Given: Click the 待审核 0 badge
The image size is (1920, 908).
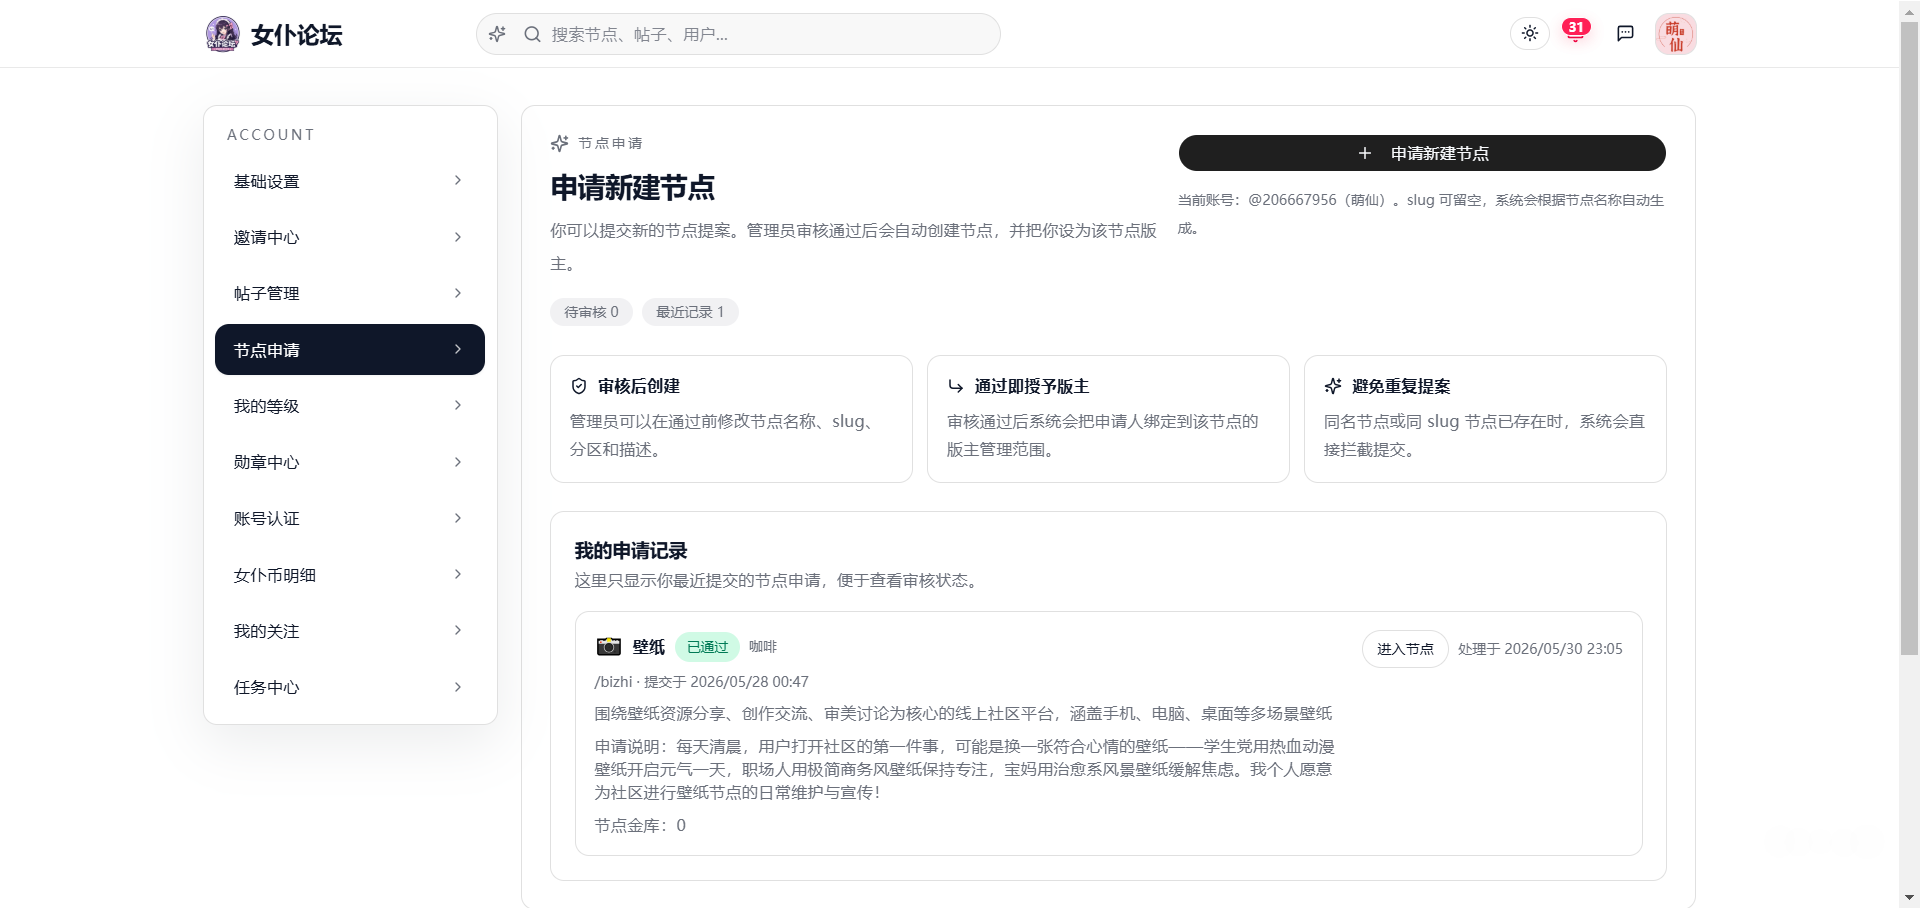Looking at the screenshot, I should coord(591,312).
